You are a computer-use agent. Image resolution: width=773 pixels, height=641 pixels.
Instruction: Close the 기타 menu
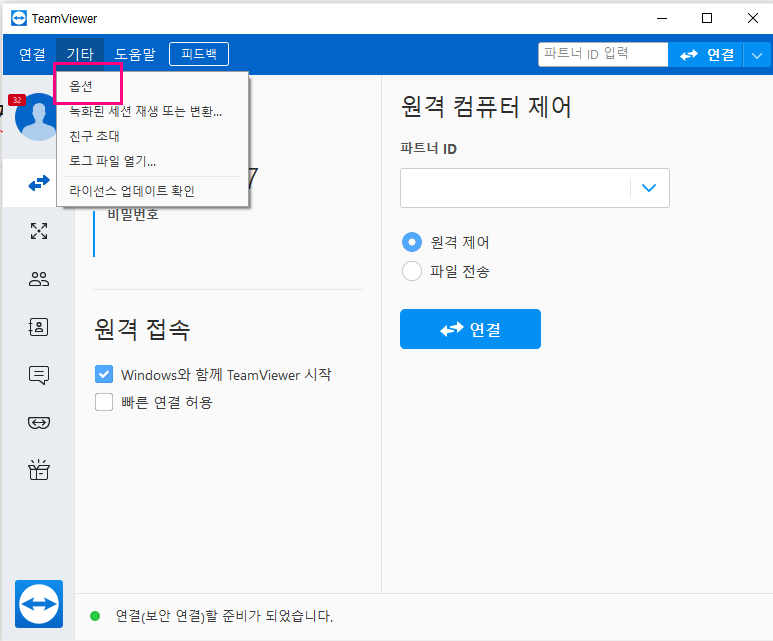click(x=80, y=54)
